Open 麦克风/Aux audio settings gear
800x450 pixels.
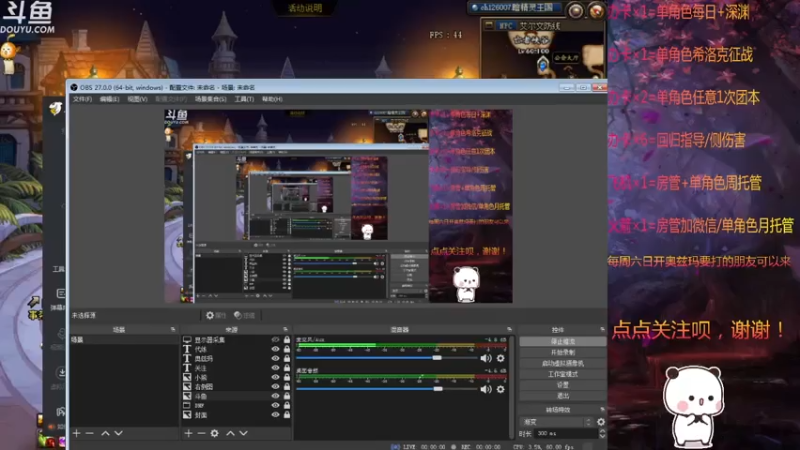click(501, 358)
